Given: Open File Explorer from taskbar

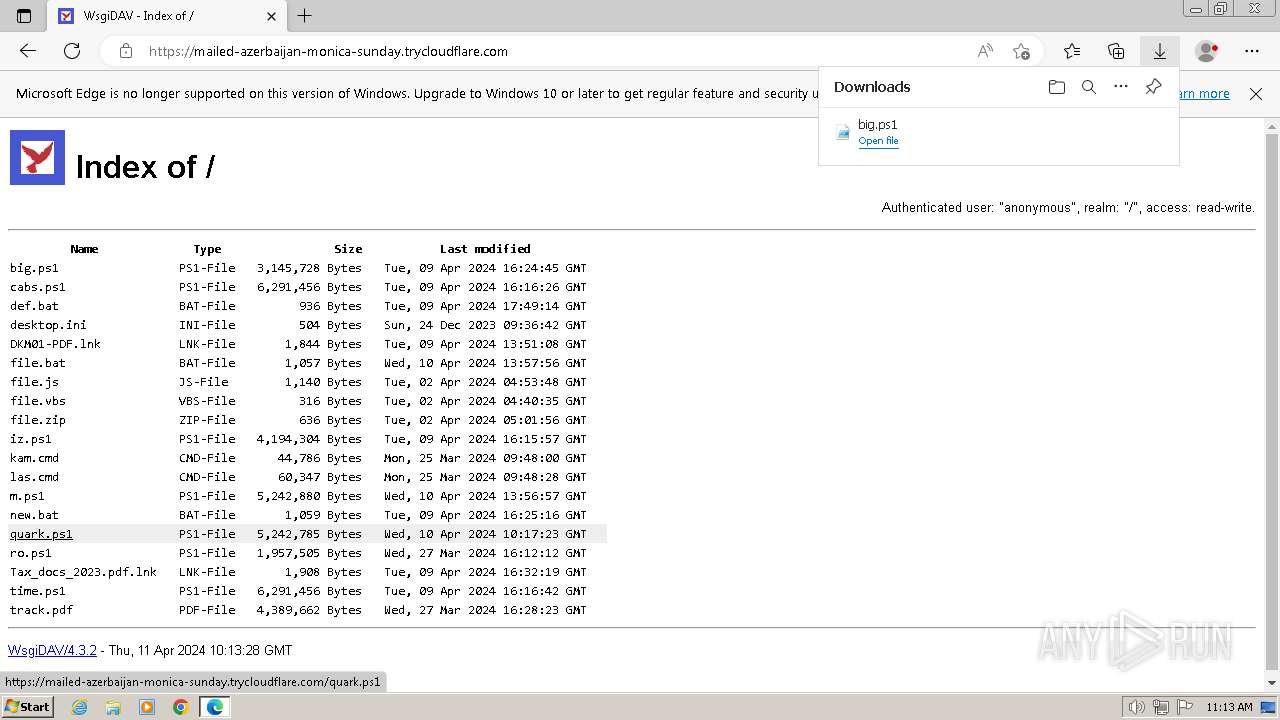Looking at the screenshot, I should coord(113,707).
